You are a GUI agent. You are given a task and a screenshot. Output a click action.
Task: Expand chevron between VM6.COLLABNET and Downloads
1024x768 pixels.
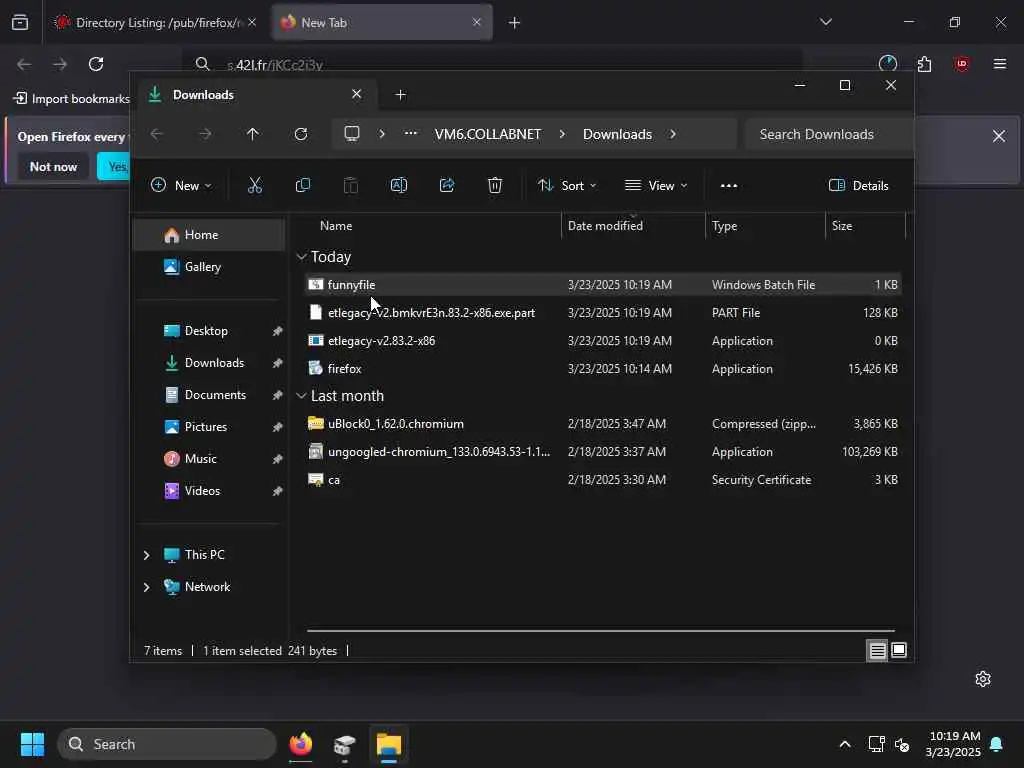[562, 134]
